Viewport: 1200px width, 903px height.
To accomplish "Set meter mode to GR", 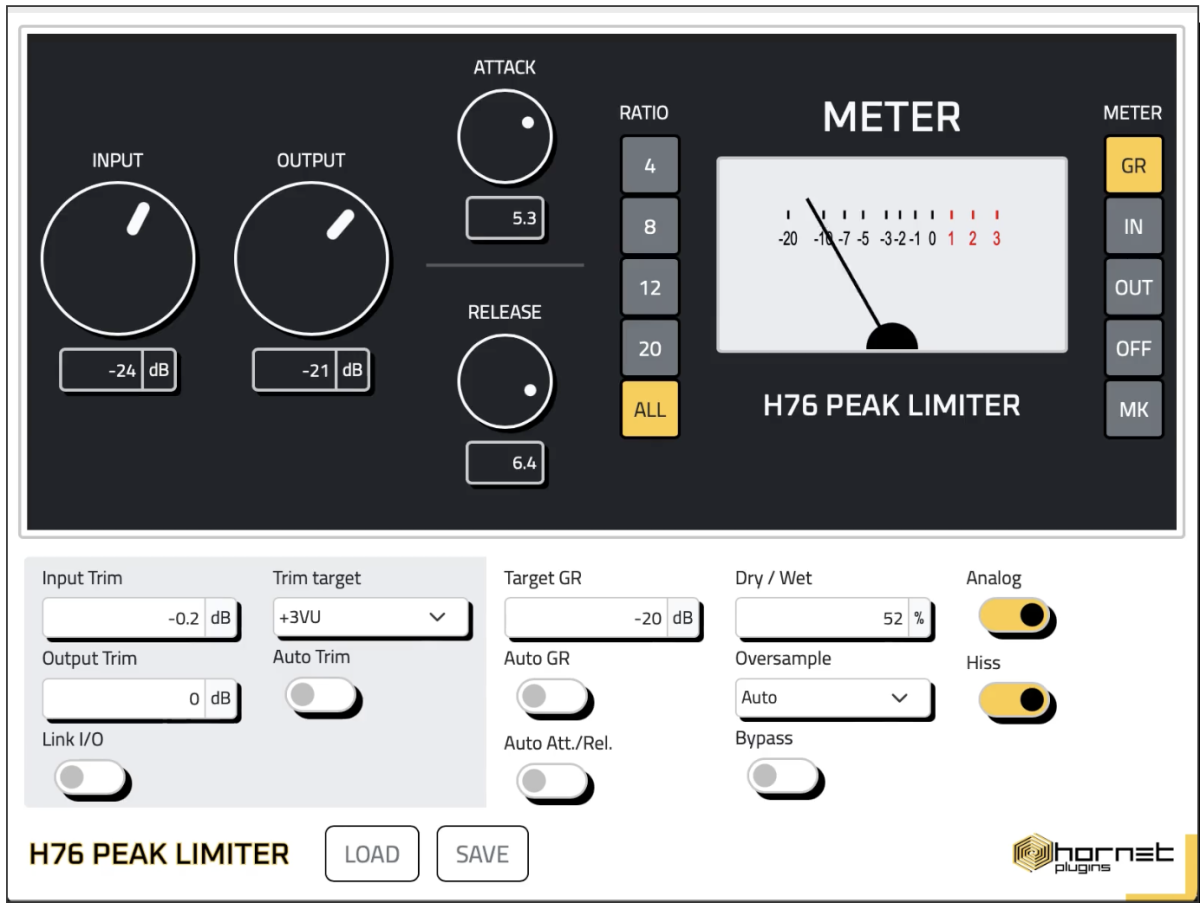I will click(x=1133, y=166).
